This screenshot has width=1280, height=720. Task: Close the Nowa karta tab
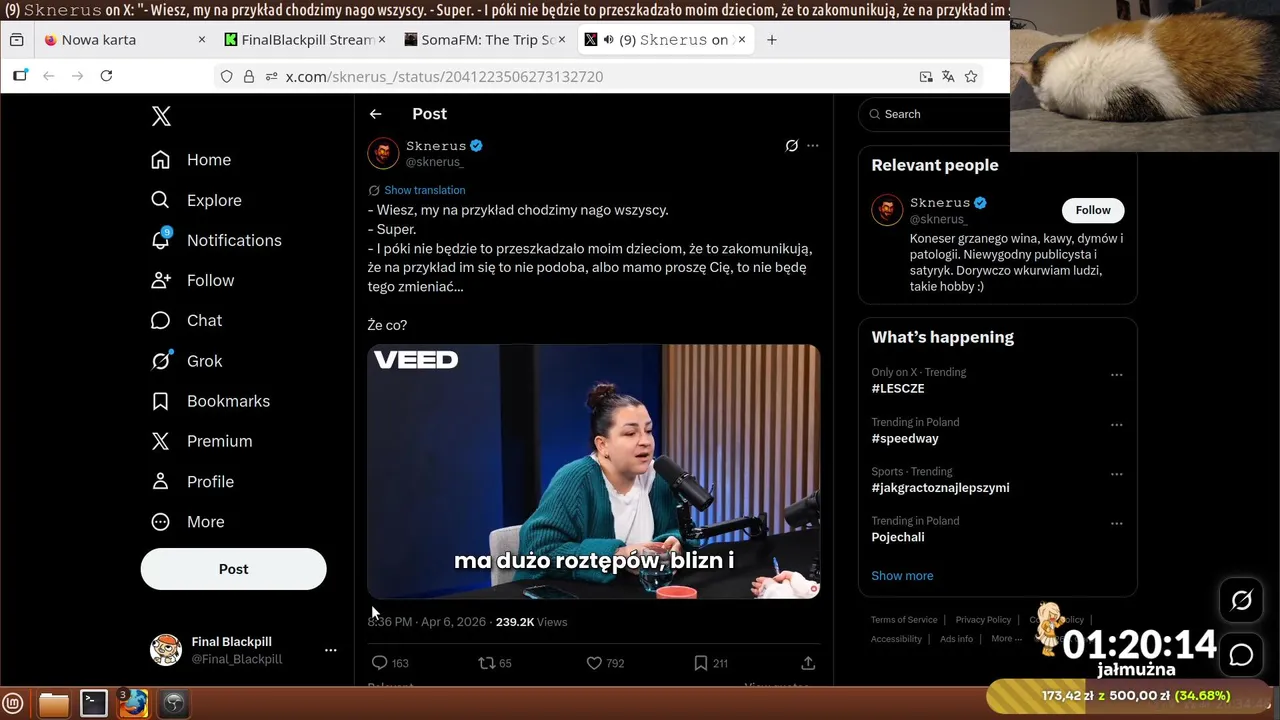coord(201,40)
